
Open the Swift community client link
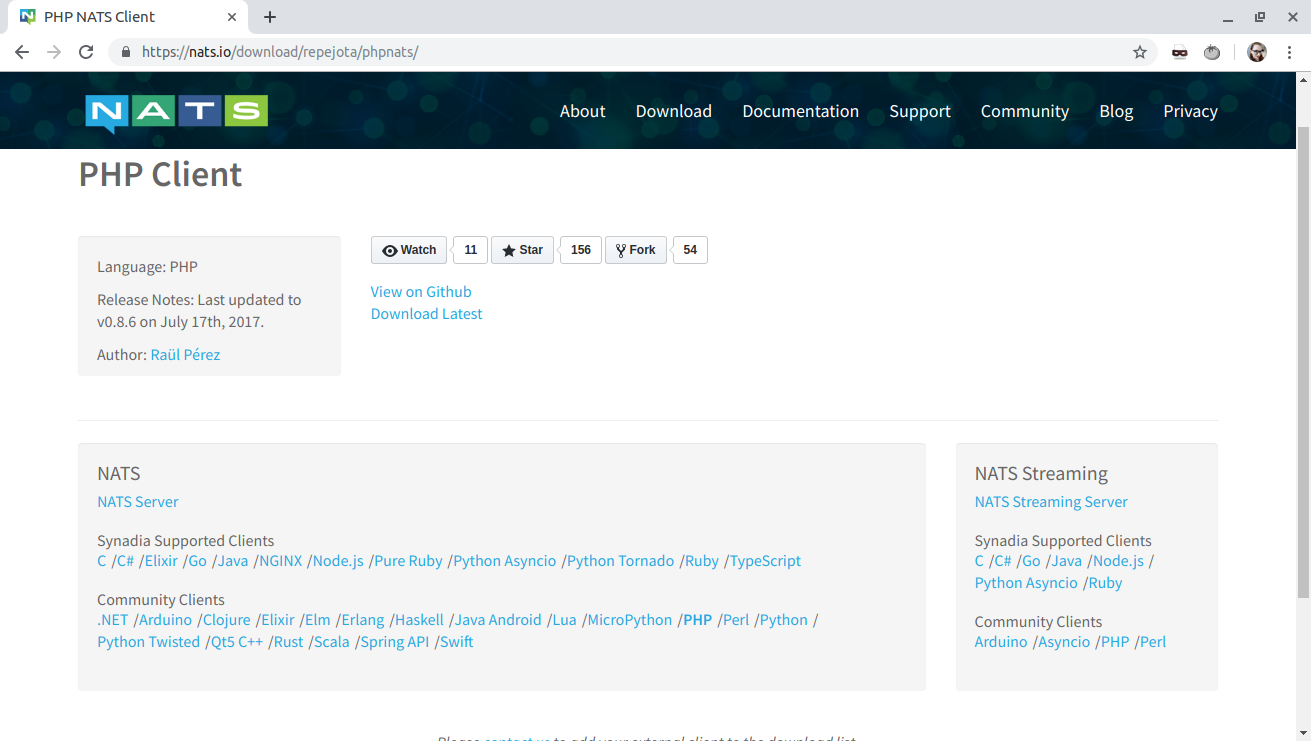click(x=457, y=642)
